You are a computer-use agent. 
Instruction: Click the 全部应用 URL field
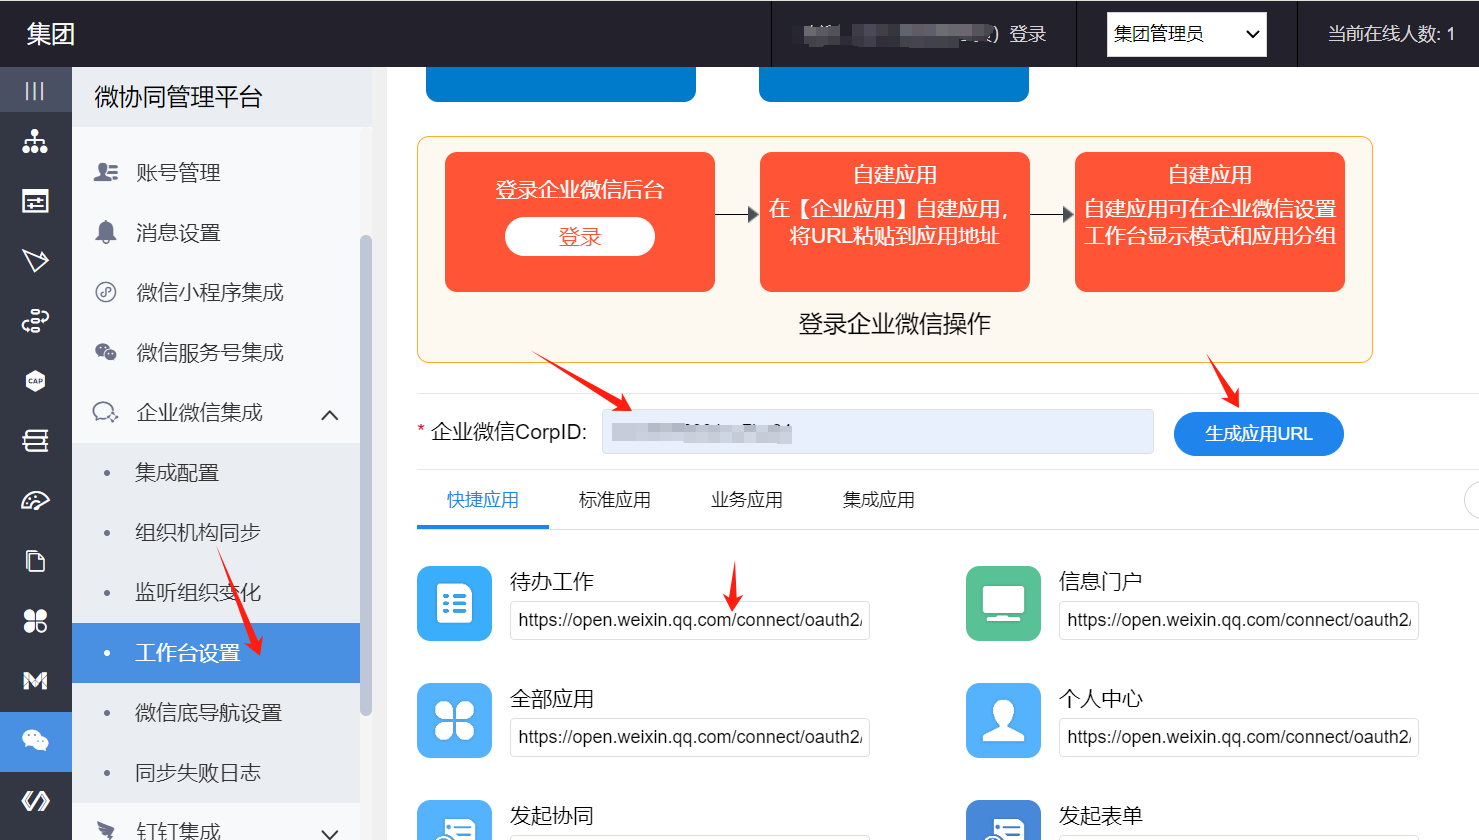pyautogui.click(x=690, y=737)
